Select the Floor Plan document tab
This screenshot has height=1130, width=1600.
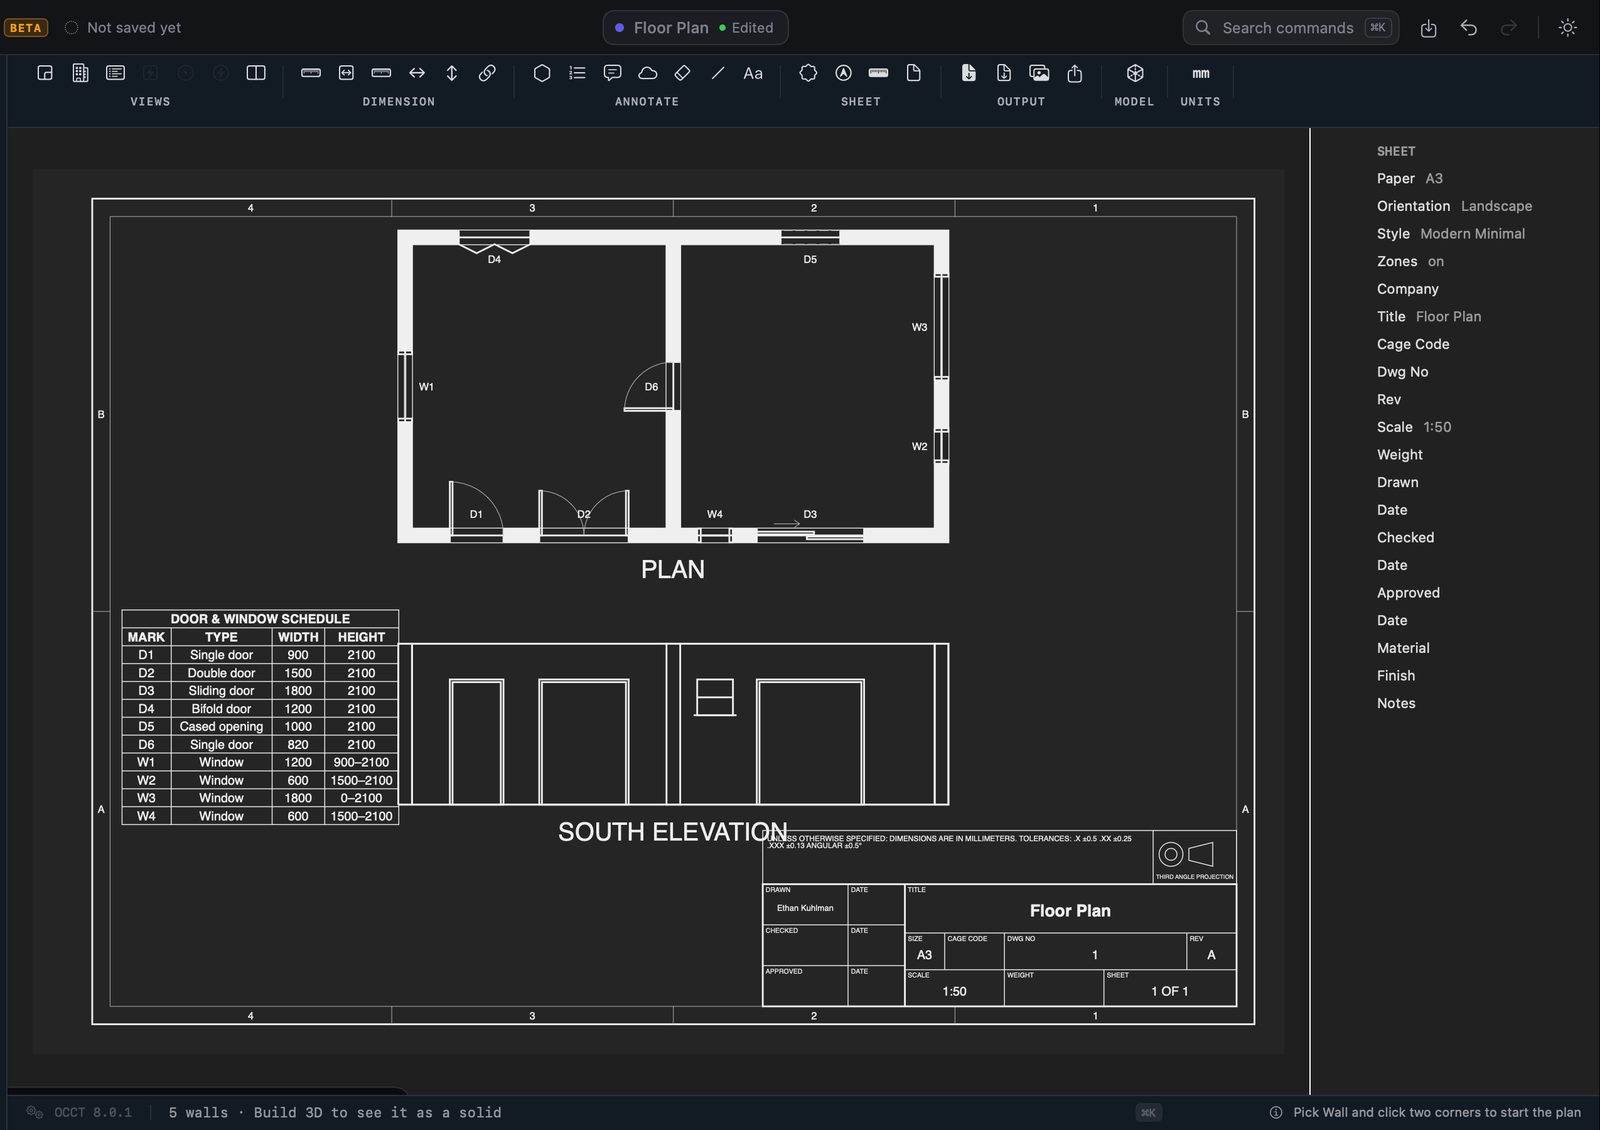[x=695, y=28]
